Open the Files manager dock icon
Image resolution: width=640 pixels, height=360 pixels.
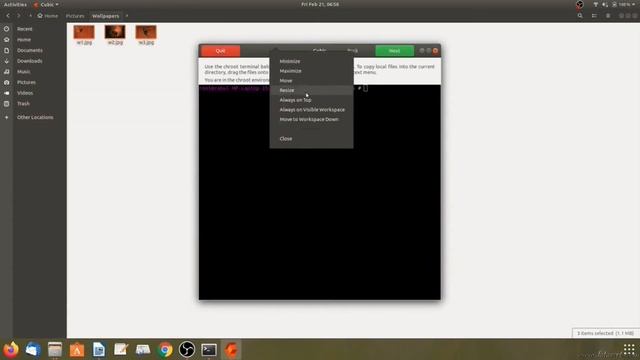55,350
